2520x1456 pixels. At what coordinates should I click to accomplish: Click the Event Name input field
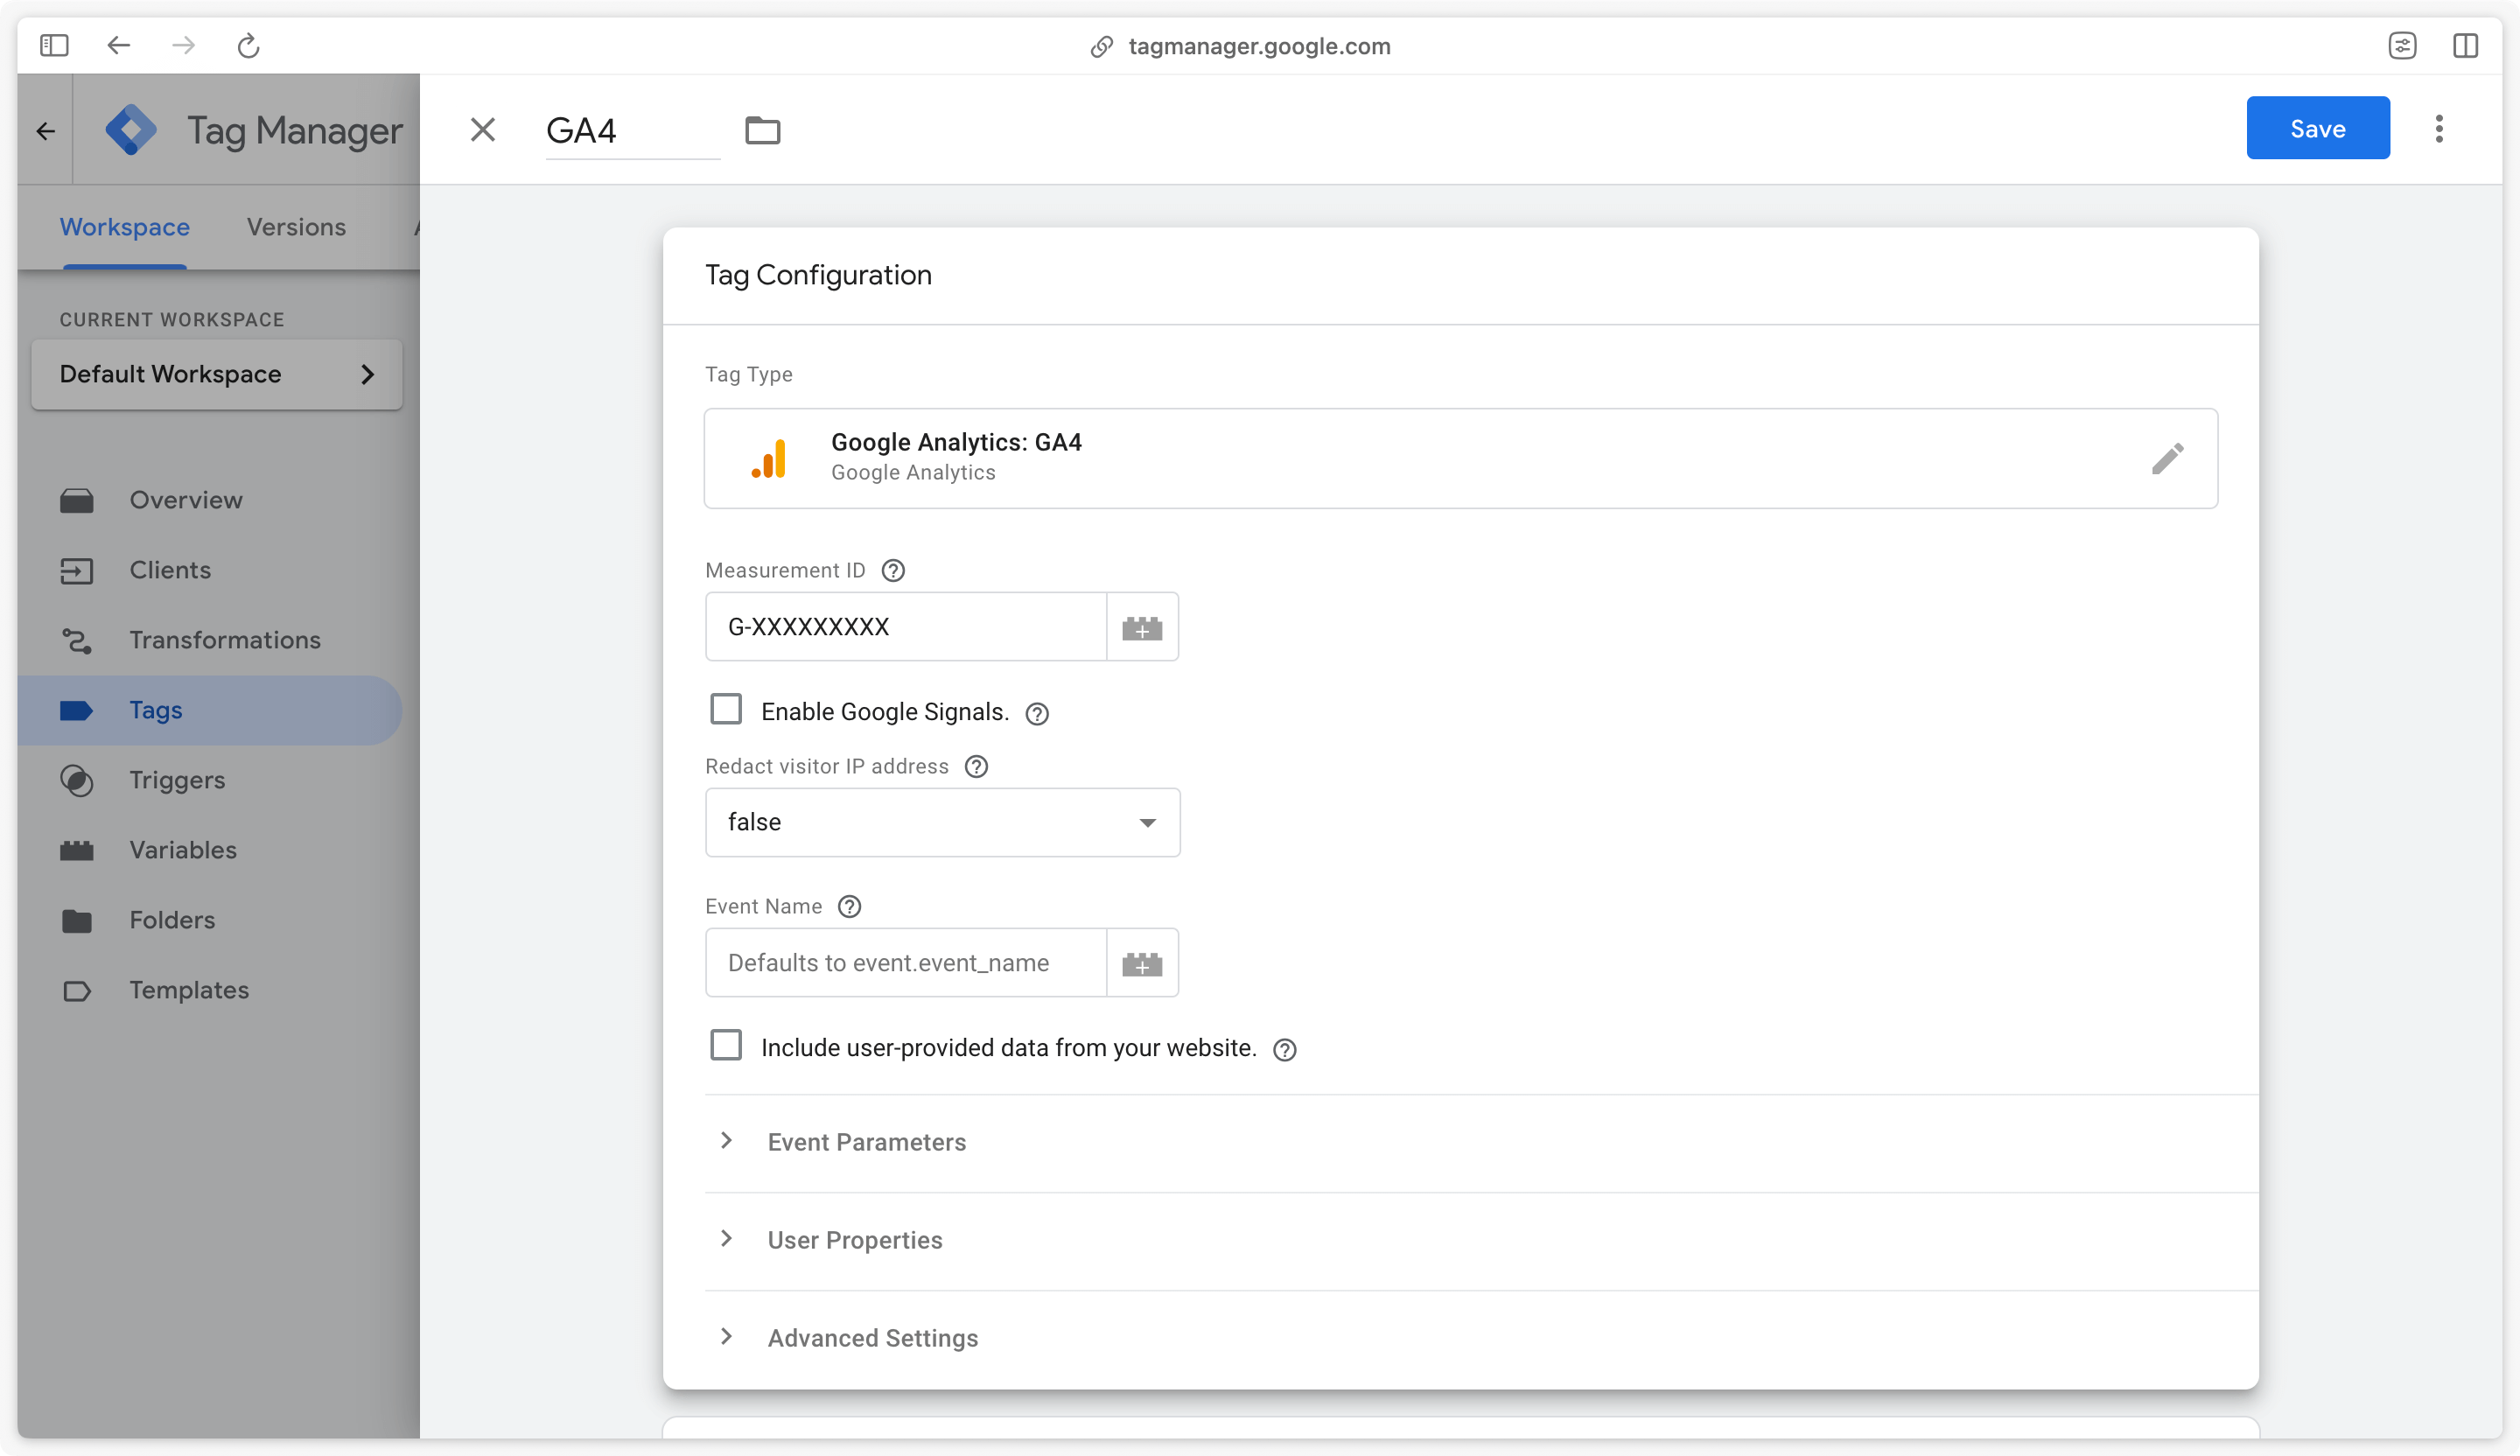pyautogui.click(x=906, y=963)
